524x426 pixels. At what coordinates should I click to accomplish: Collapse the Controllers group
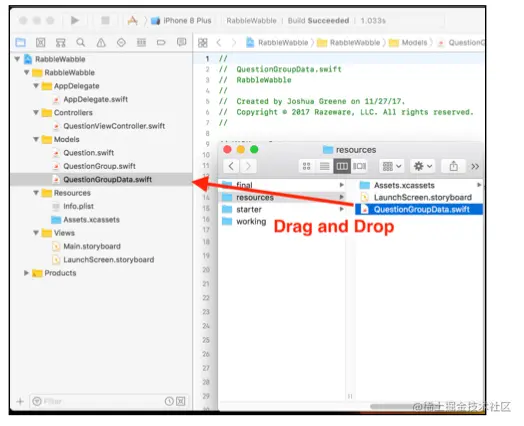click(36, 113)
